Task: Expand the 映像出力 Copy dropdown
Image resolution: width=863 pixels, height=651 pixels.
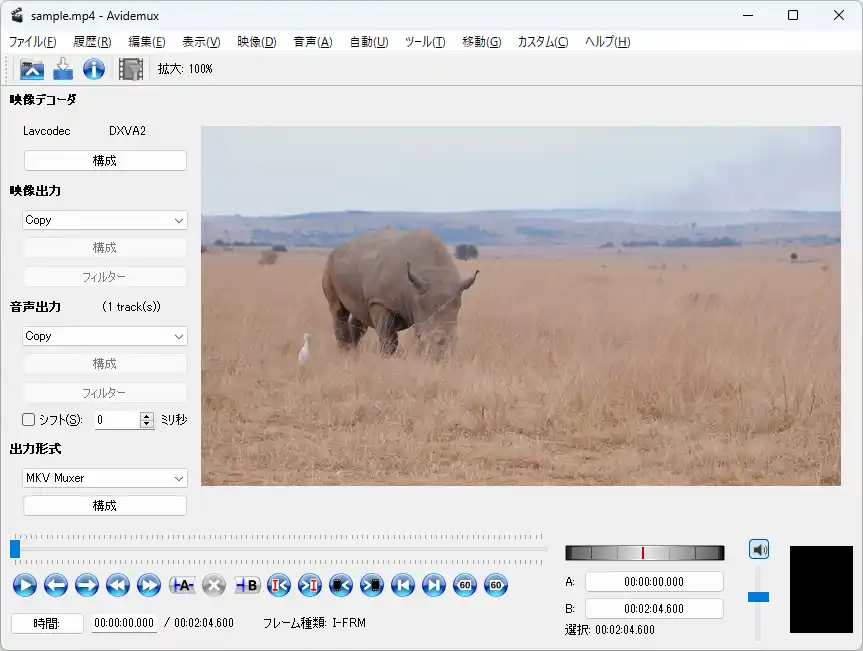Action: (x=105, y=220)
